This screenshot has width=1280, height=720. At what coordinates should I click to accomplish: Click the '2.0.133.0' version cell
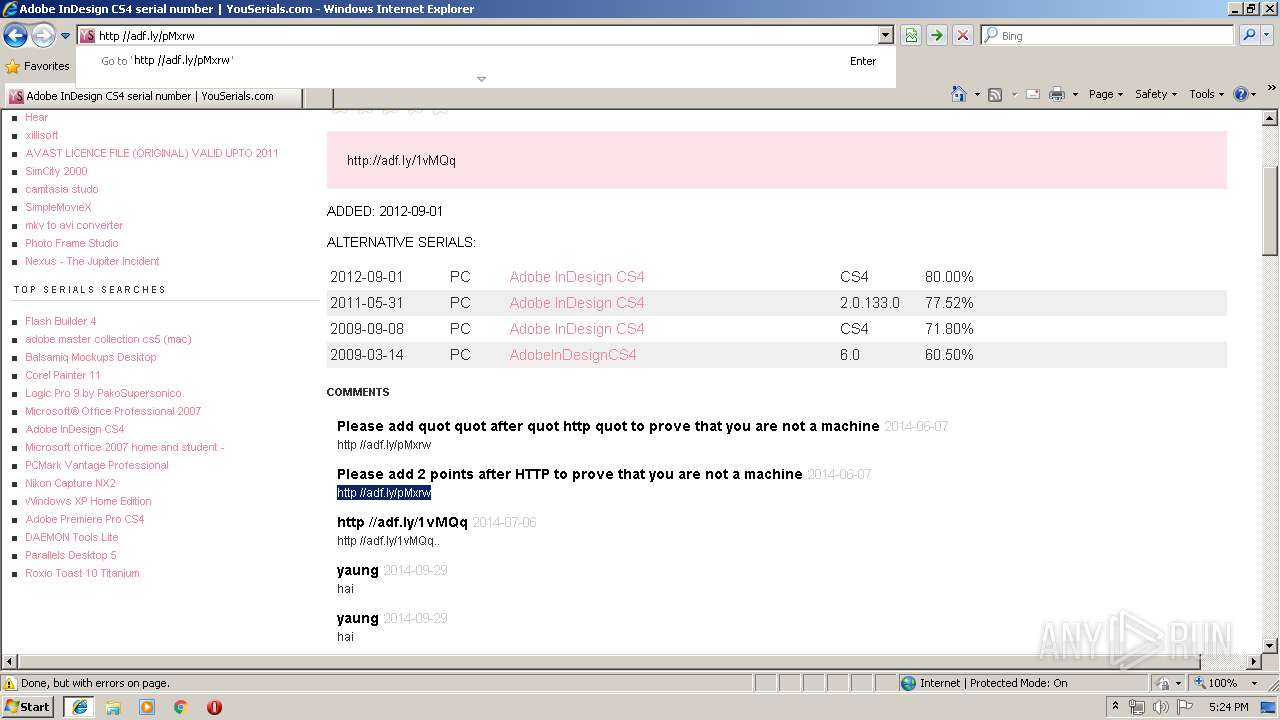[870, 303]
